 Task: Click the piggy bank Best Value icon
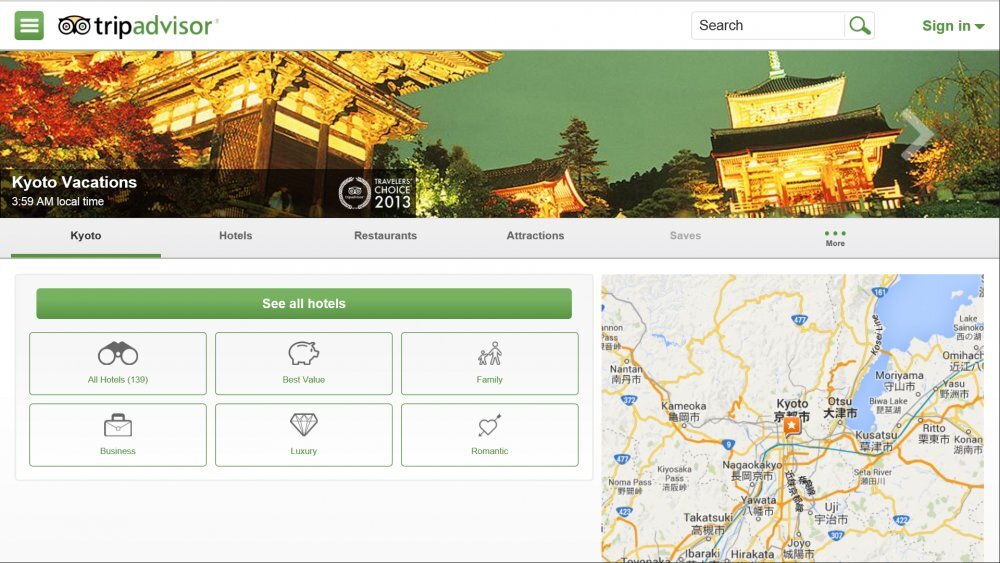(304, 353)
